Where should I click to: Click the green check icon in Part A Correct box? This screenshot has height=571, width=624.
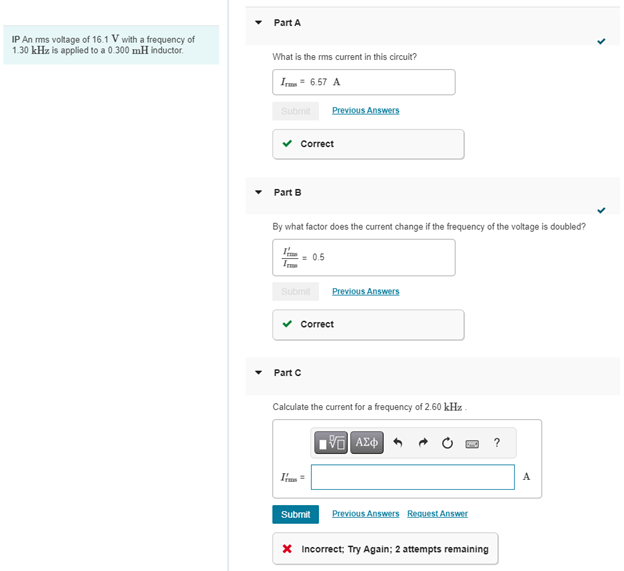coord(287,144)
